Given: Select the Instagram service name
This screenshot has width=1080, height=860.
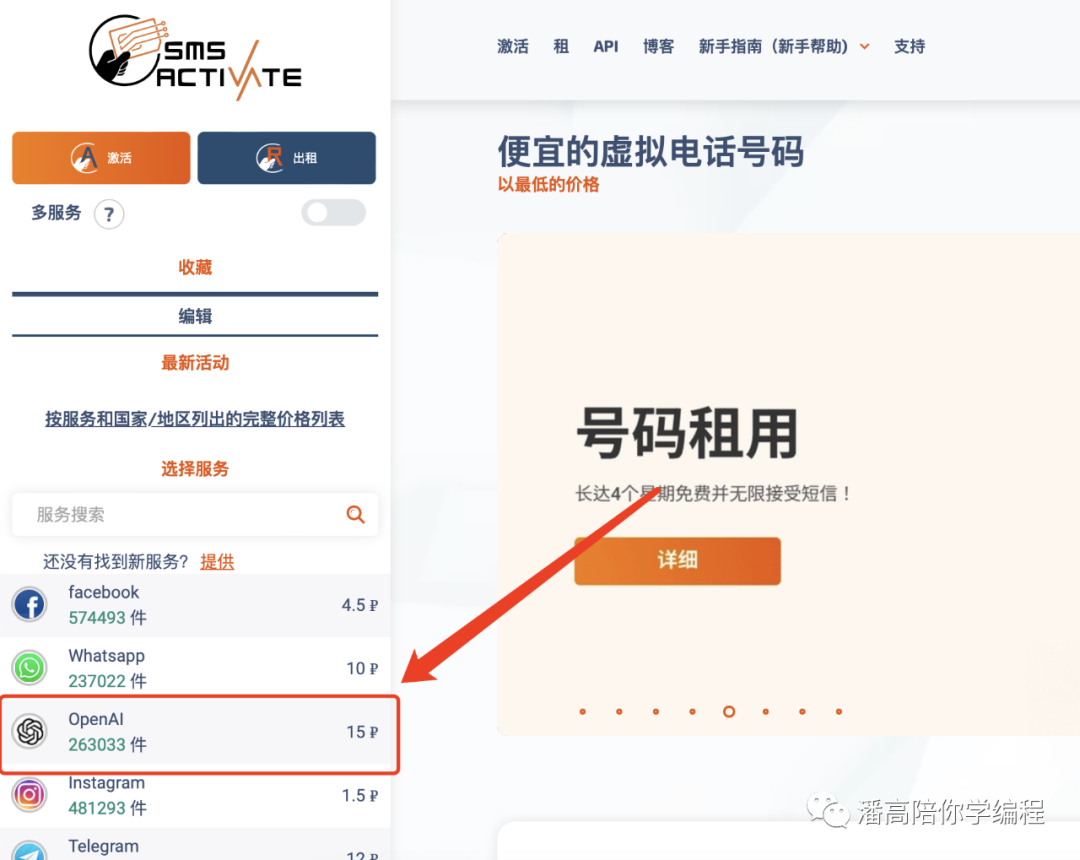Looking at the screenshot, I should [107, 783].
